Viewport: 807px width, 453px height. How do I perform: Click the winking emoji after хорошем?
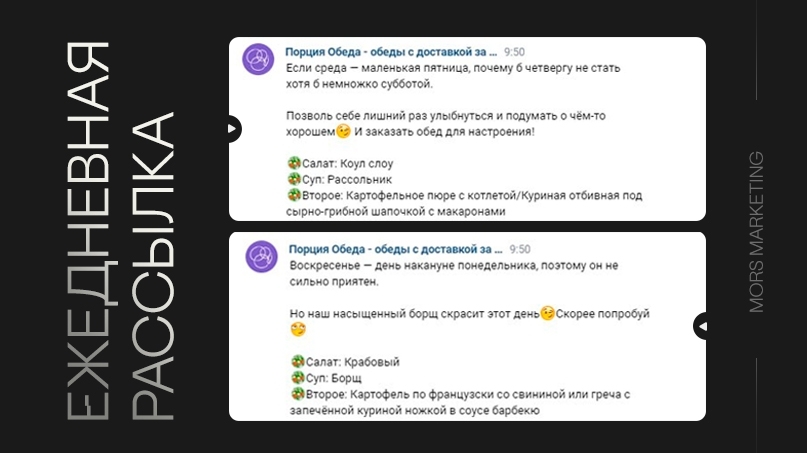(343, 131)
